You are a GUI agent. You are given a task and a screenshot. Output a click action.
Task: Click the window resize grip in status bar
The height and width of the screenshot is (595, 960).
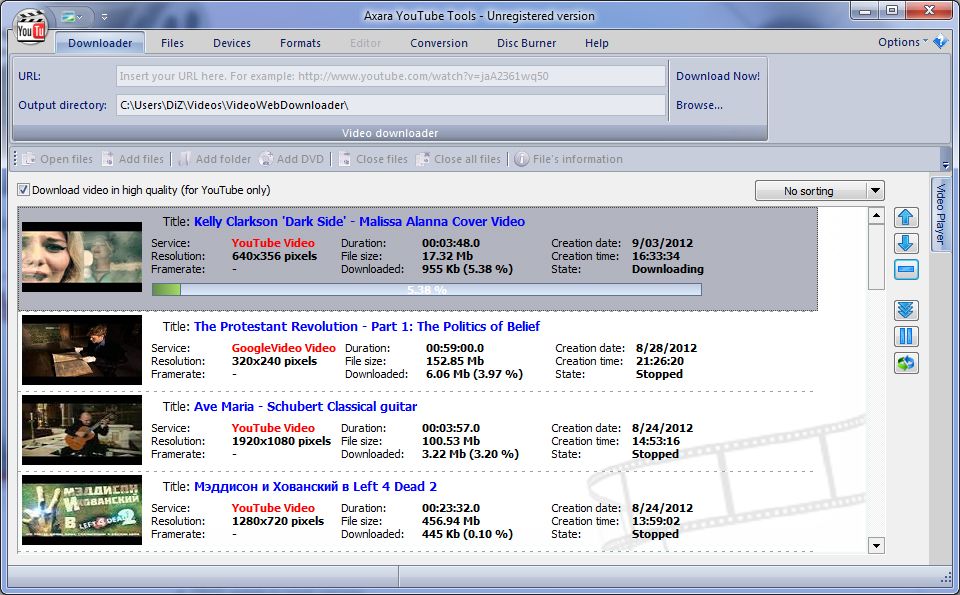tap(946, 578)
